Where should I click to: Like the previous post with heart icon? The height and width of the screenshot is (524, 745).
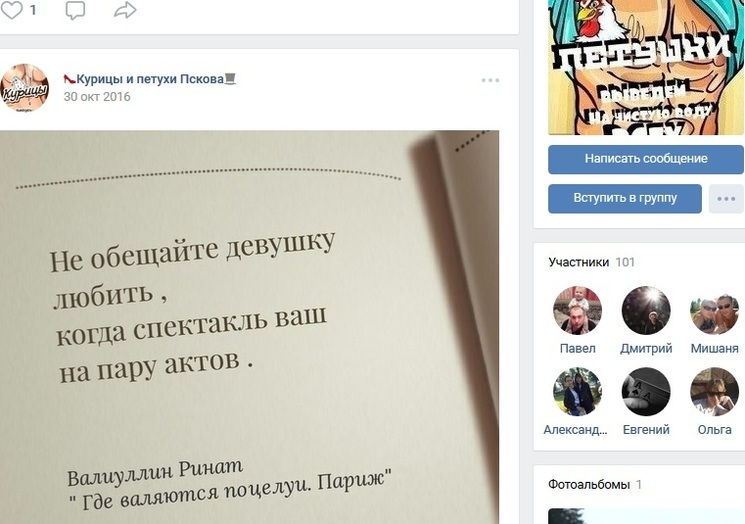(11, 10)
